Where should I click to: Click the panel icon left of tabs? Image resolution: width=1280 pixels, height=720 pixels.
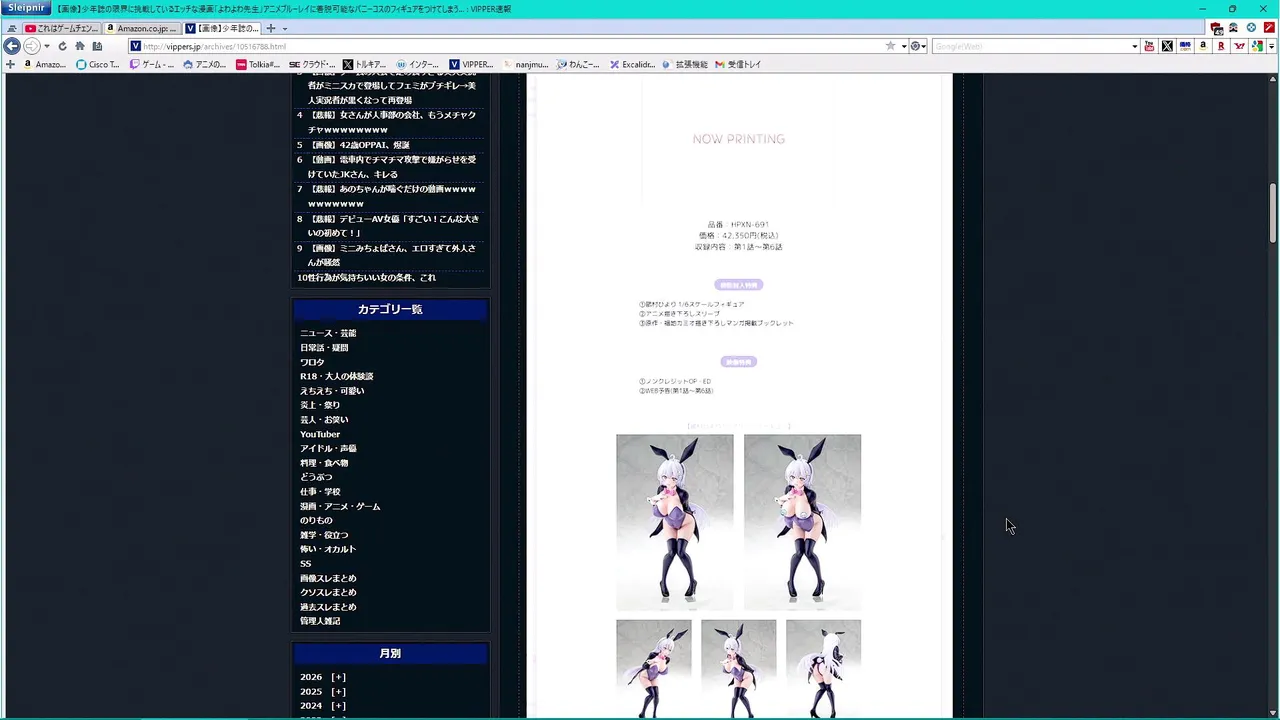11,28
